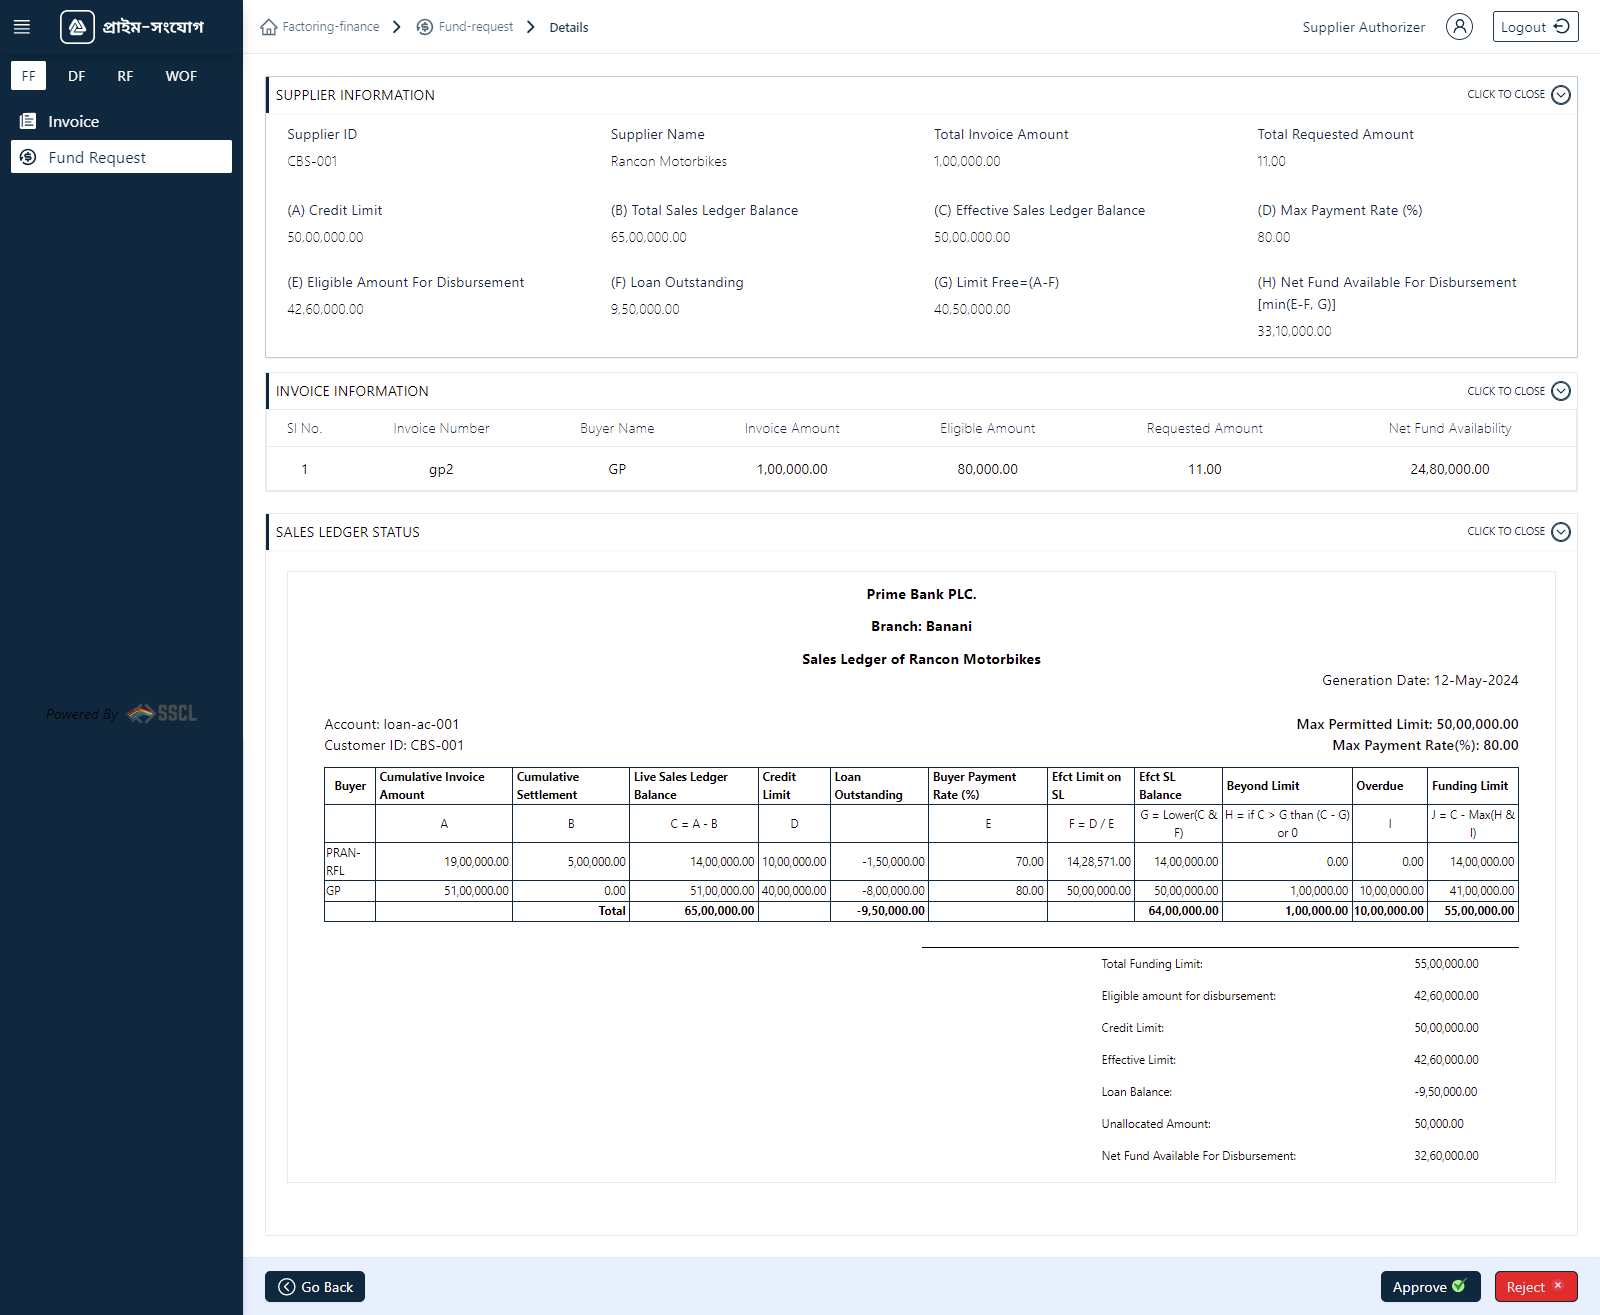
Task: Click the Fund-request dollar icon in breadcrumb
Action: pos(425,27)
